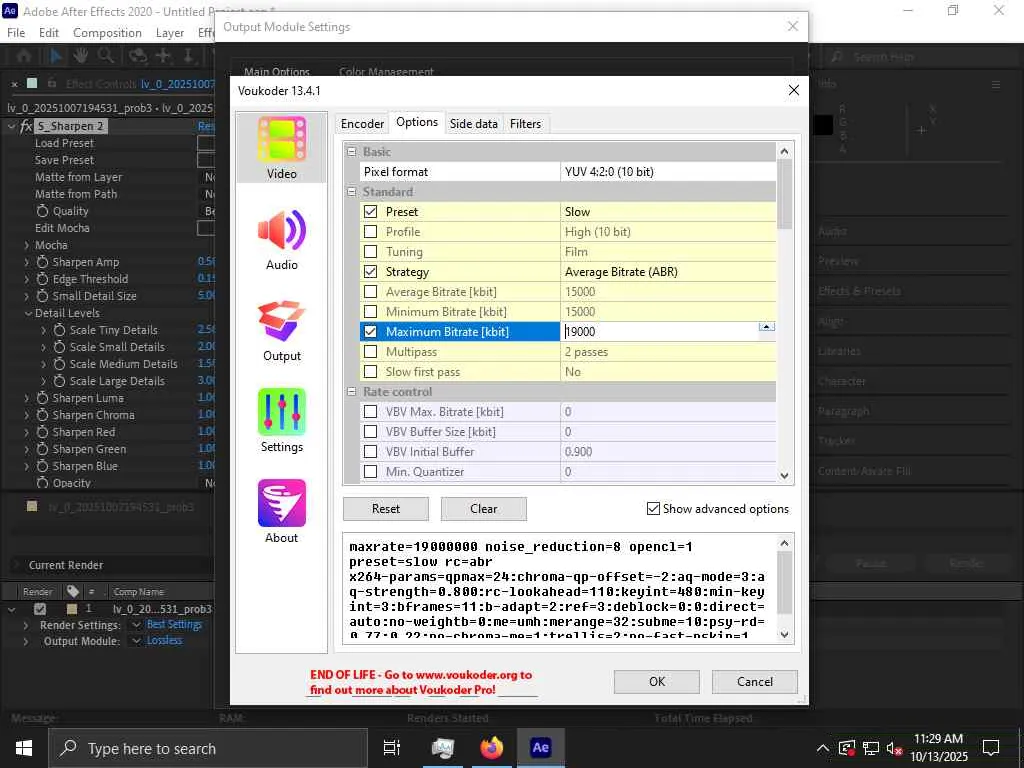Click the Scale Large Details stopwatch icon

pos(59,381)
